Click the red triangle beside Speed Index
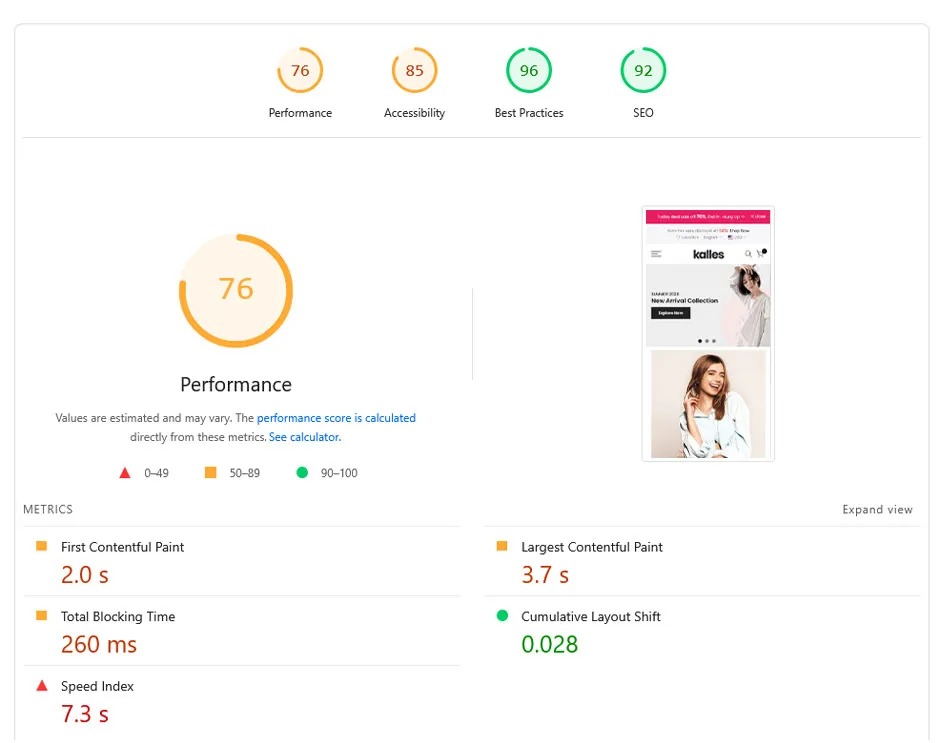The height and width of the screenshot is (743, 947). tap(42, 686)
